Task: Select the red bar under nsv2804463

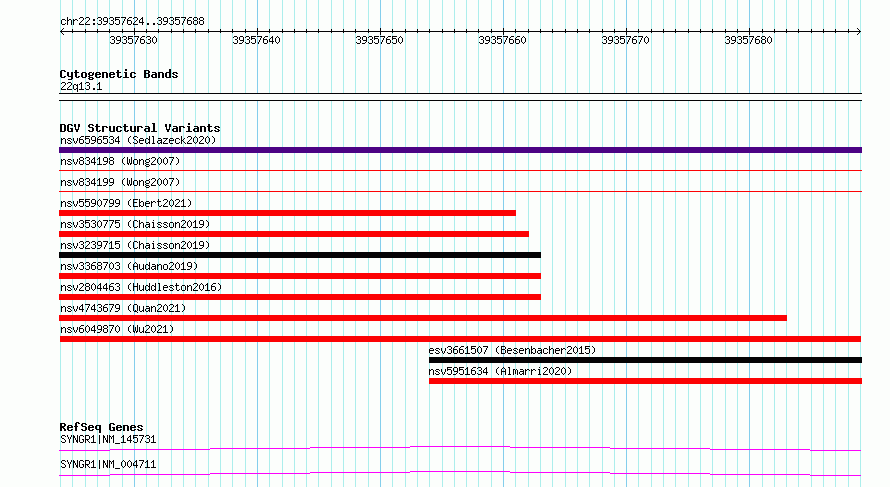Action: tap(300, 297)
